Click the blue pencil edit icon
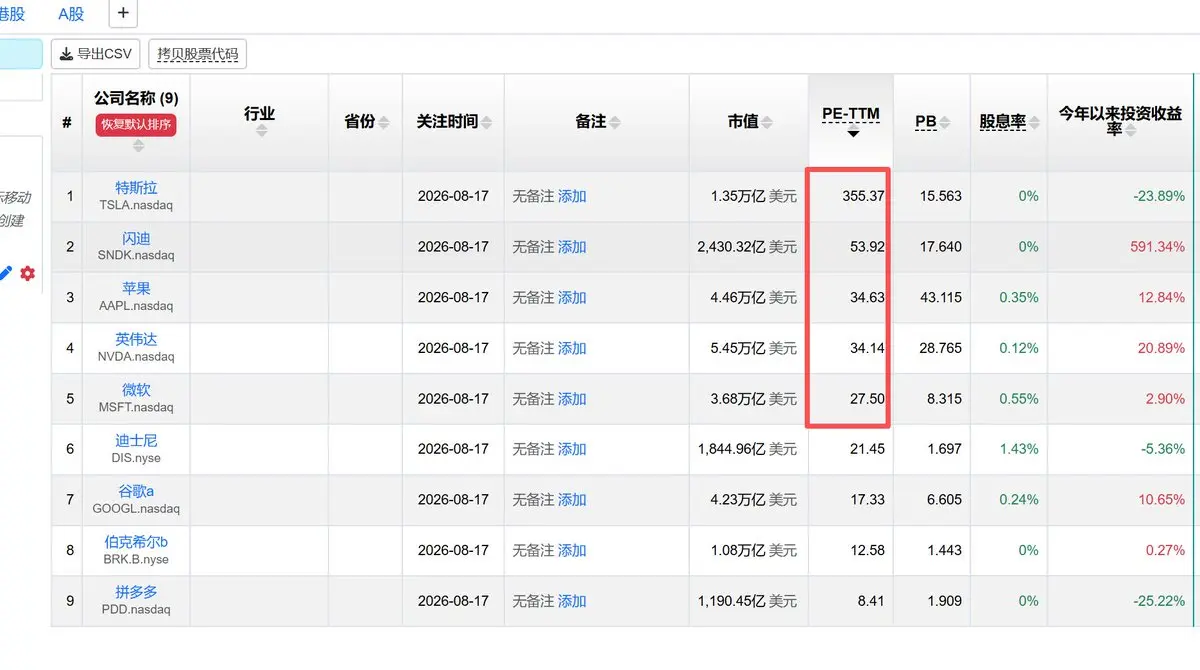The image size is (1200, 670). [6, 272]
